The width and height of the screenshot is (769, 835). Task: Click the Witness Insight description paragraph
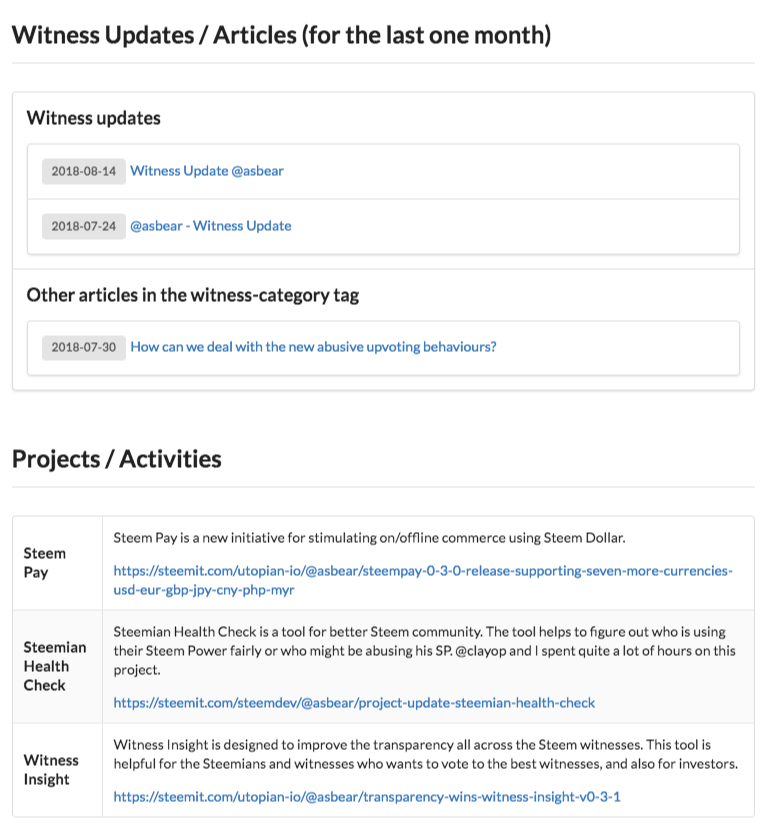pyautogui.click(x=426, y=754)
